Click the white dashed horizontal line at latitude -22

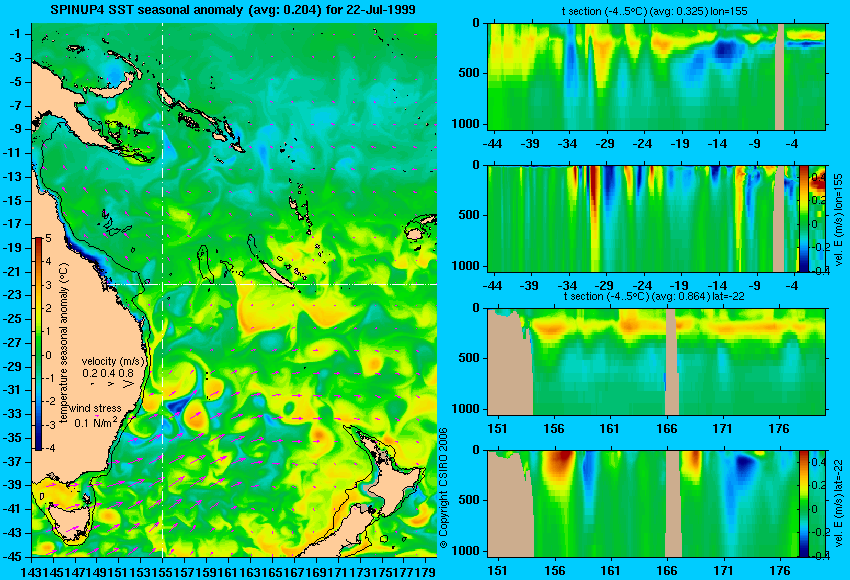[272, 284]
